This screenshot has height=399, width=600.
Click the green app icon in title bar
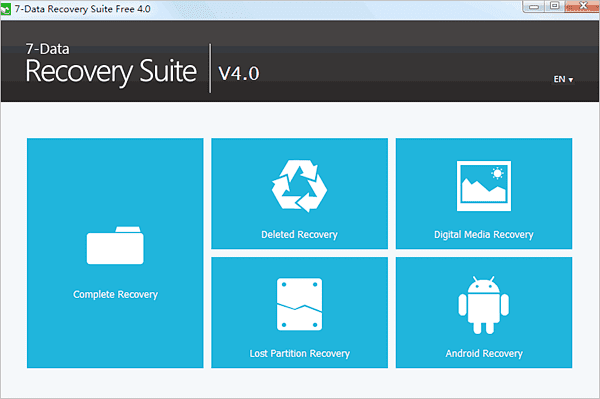point(6,9)
